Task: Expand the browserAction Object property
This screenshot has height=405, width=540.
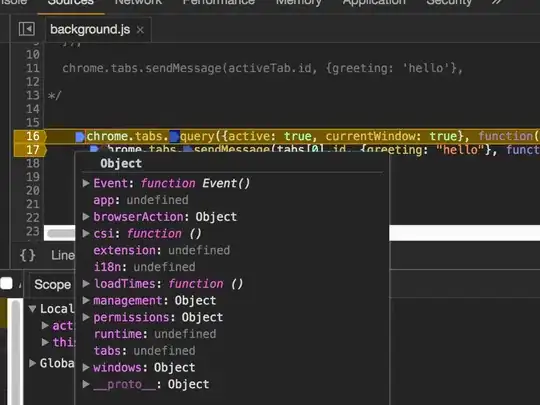Action: [x=86, y=217]
